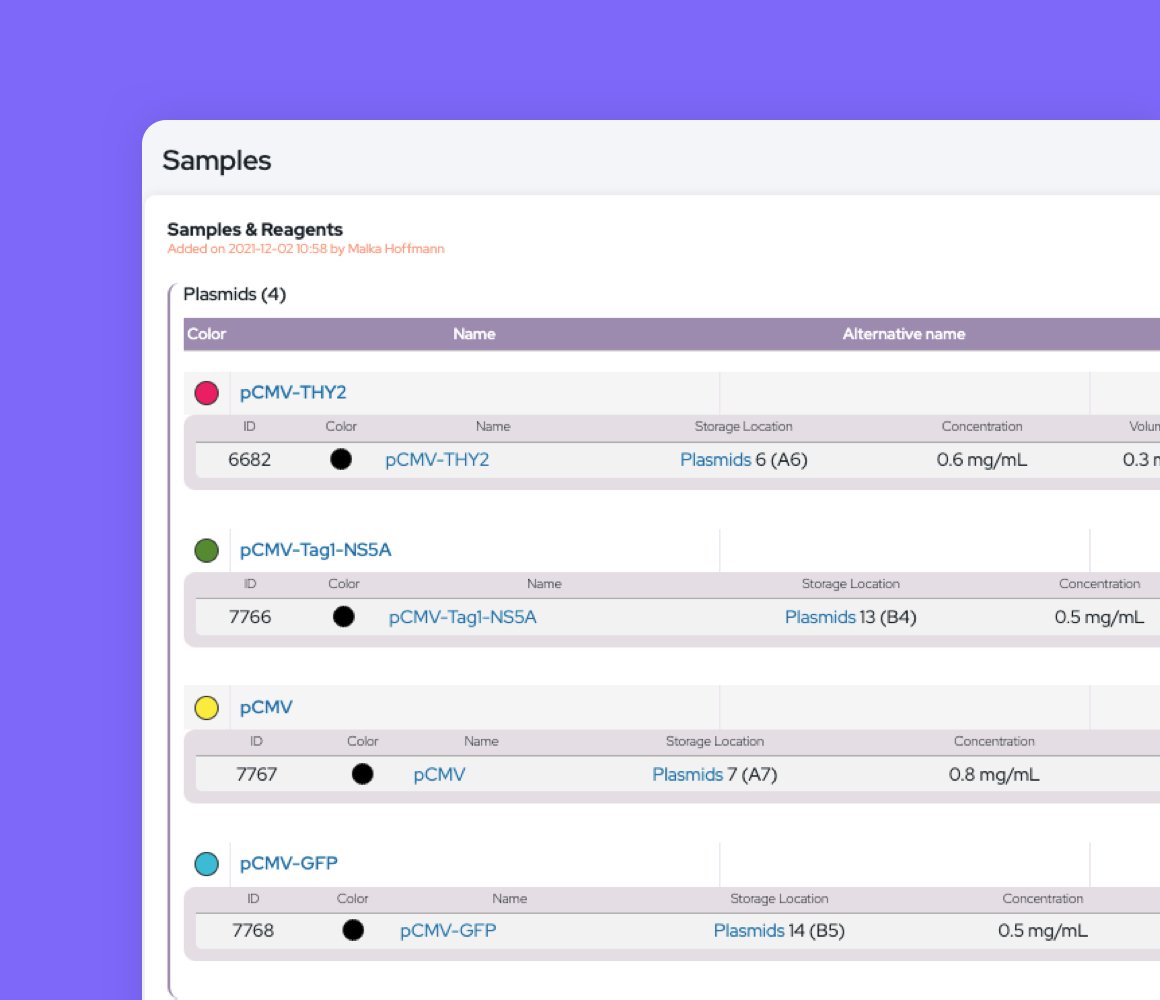The width and height of the screenshot is (1160, 1000).
Task: Click the black color dot in row 7767
Action: (362, 774)
